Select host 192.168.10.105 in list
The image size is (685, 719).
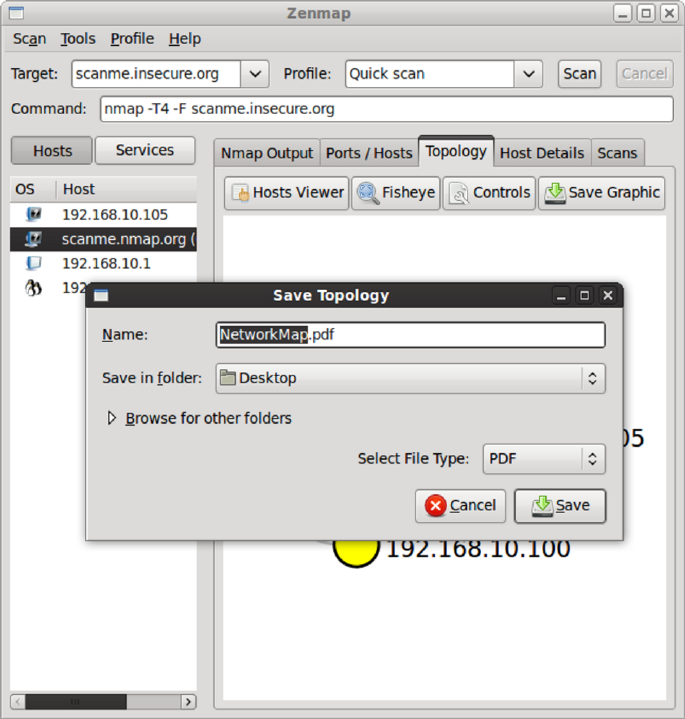[x=103, y=215]
